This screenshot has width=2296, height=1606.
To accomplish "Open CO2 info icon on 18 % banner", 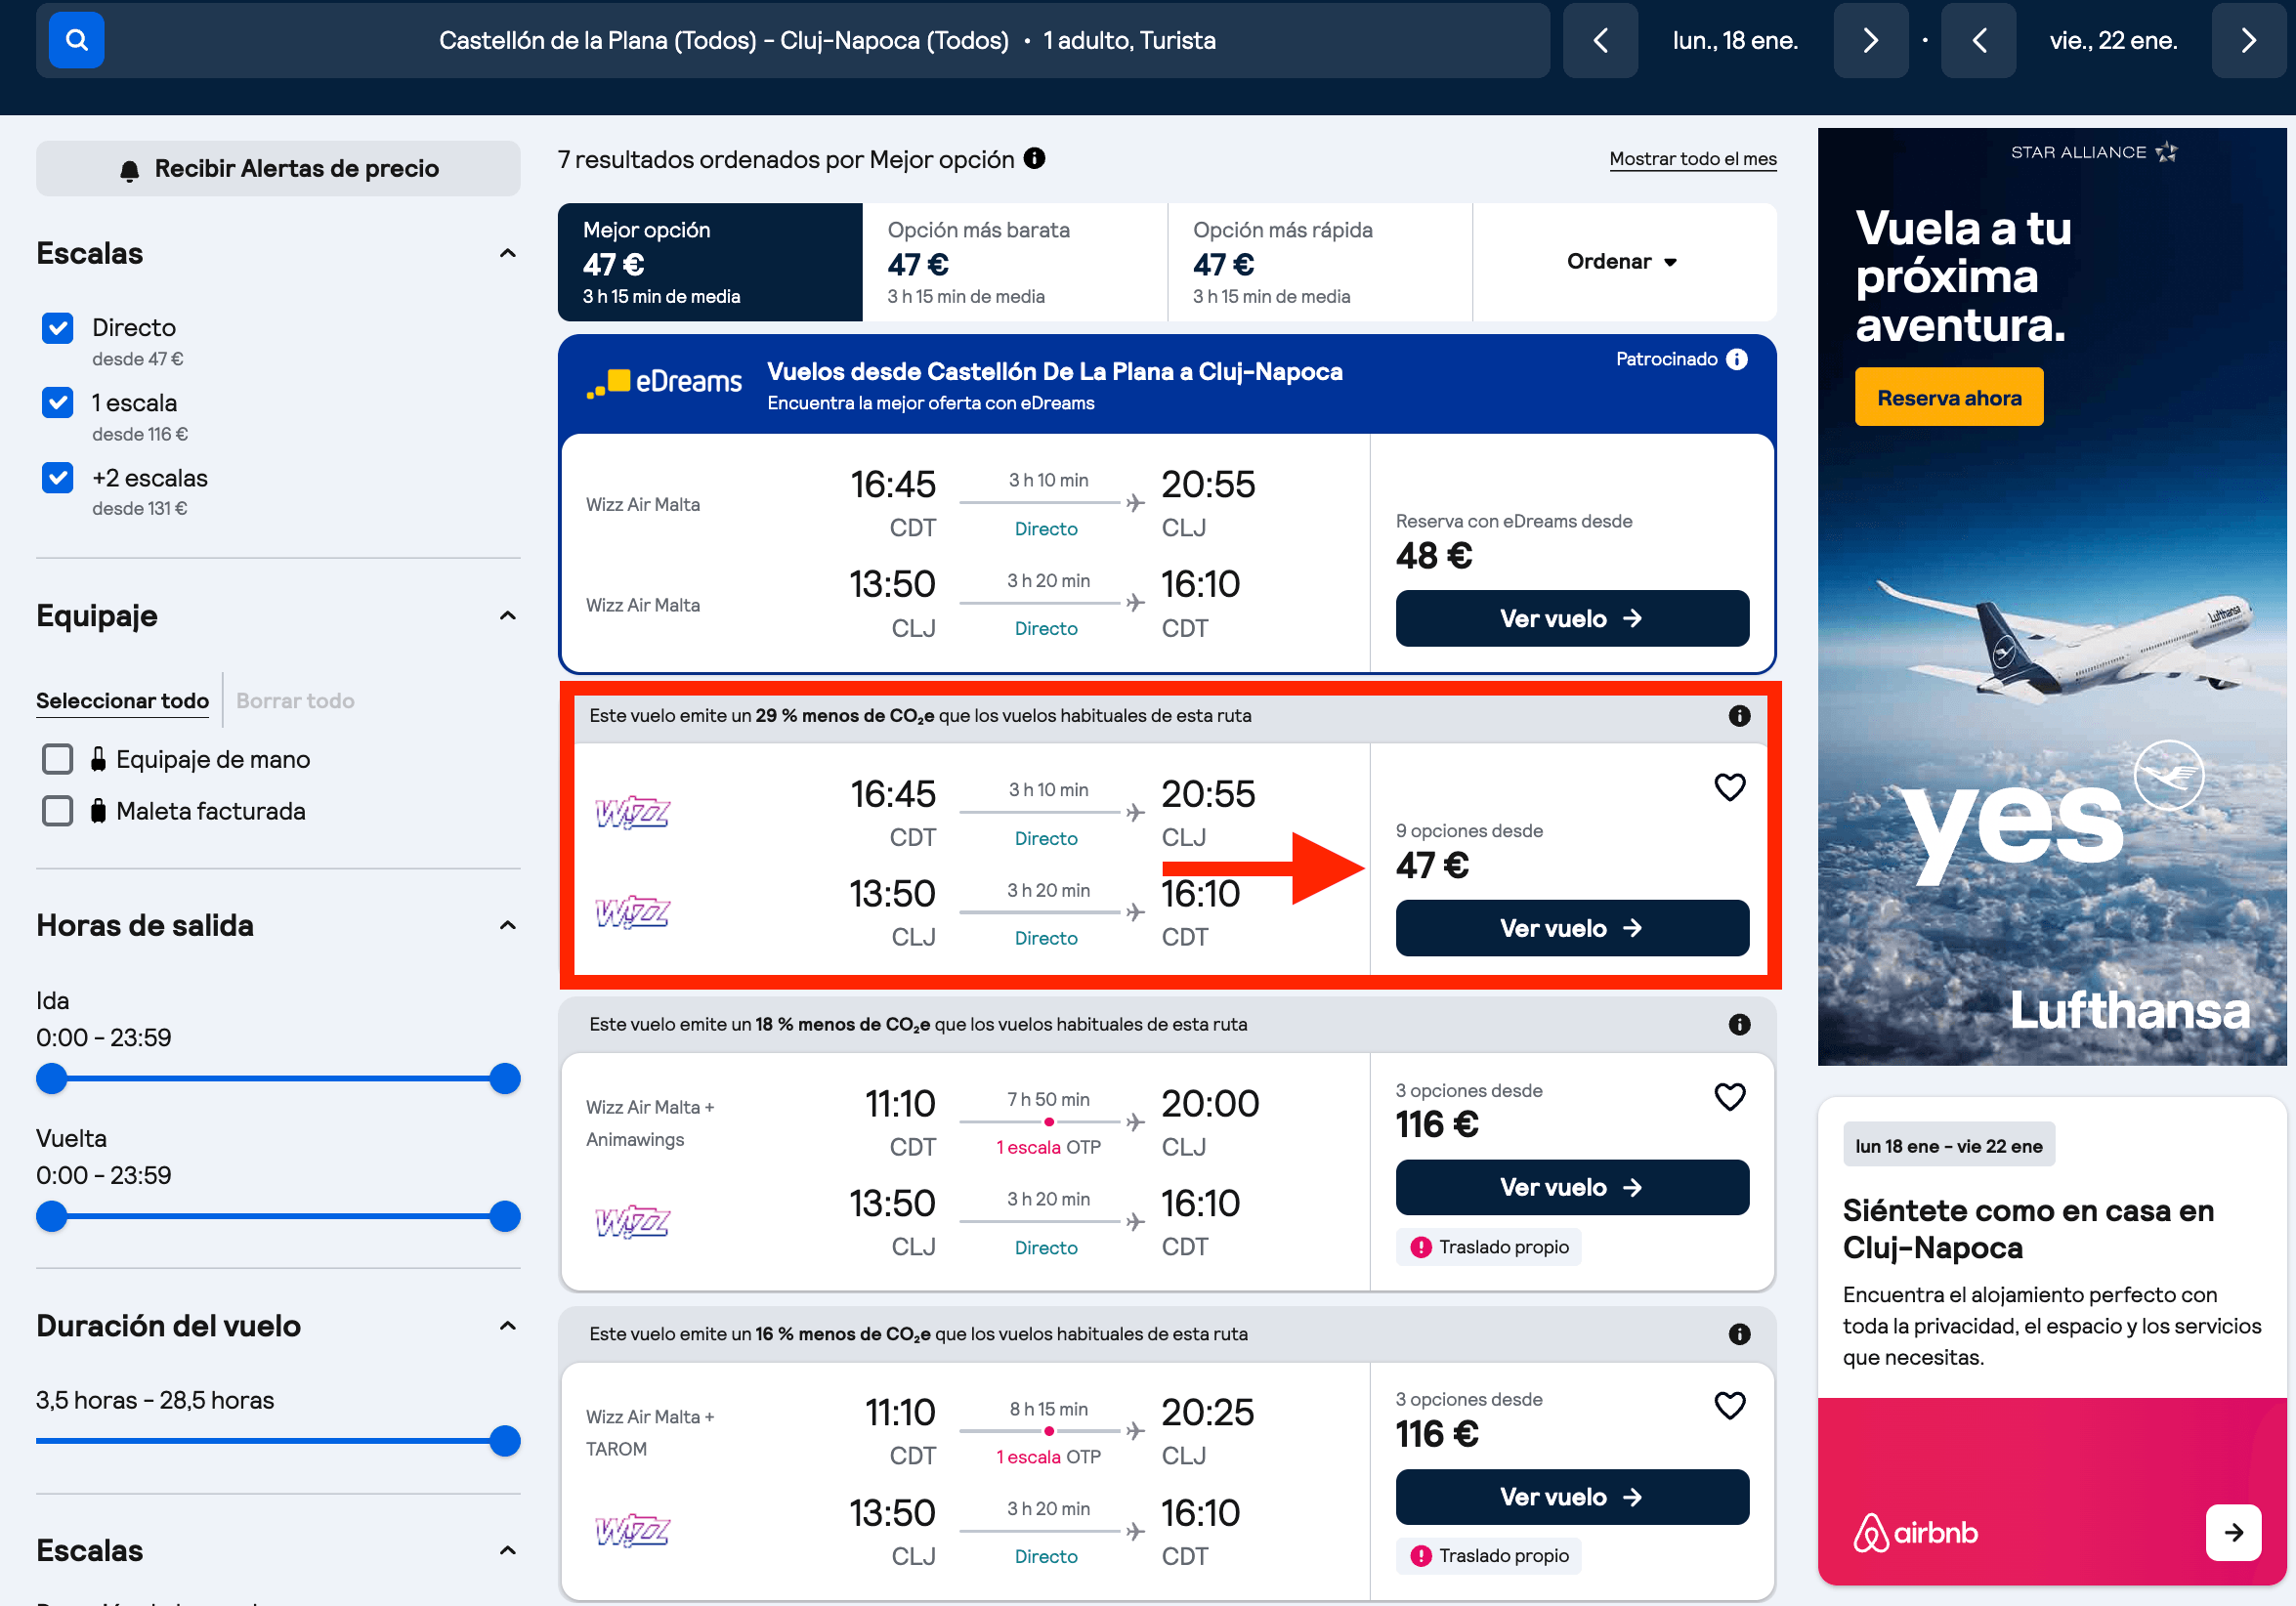I will tap(1739, 1024).
